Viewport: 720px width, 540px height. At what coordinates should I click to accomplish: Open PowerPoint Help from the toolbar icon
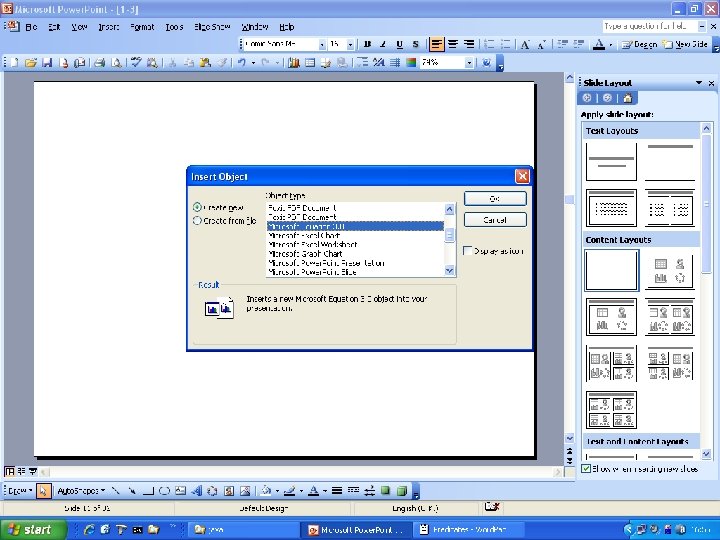point(486,62)
